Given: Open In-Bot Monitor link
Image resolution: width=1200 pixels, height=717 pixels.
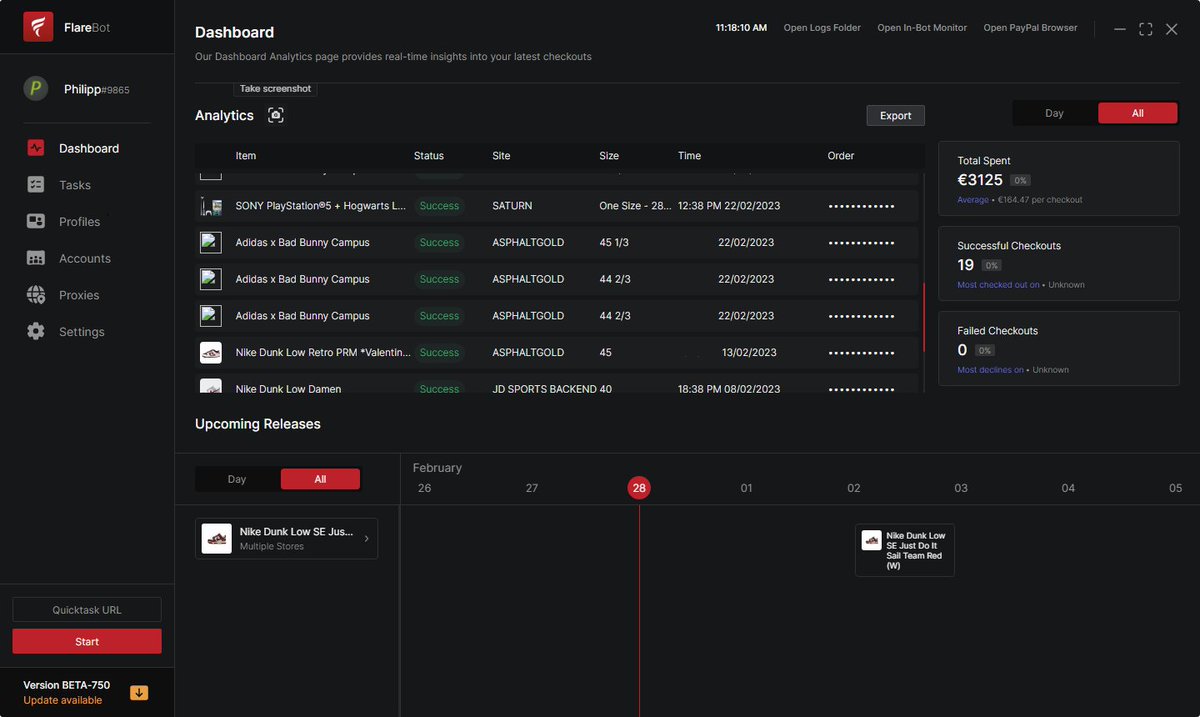Looking at the screenshot, I should point(922,28).
